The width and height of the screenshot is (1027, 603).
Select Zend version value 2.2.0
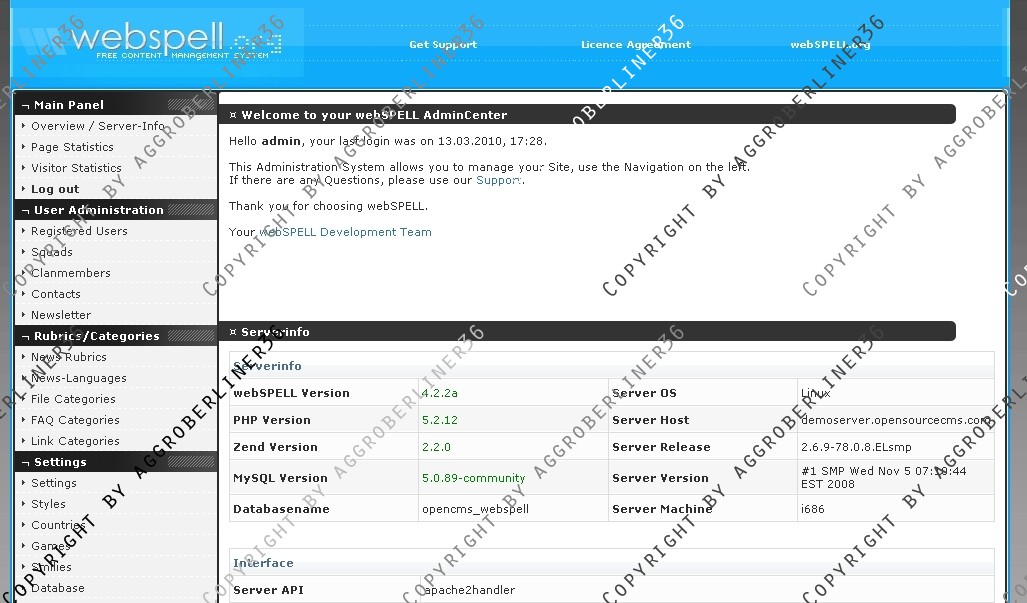436,447
